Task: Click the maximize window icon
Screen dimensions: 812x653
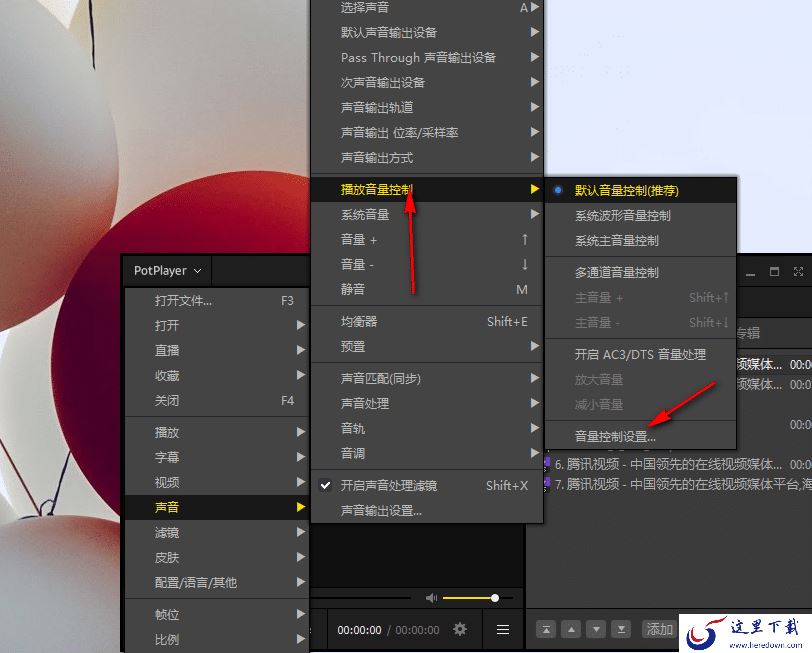Action: (775, 271)
